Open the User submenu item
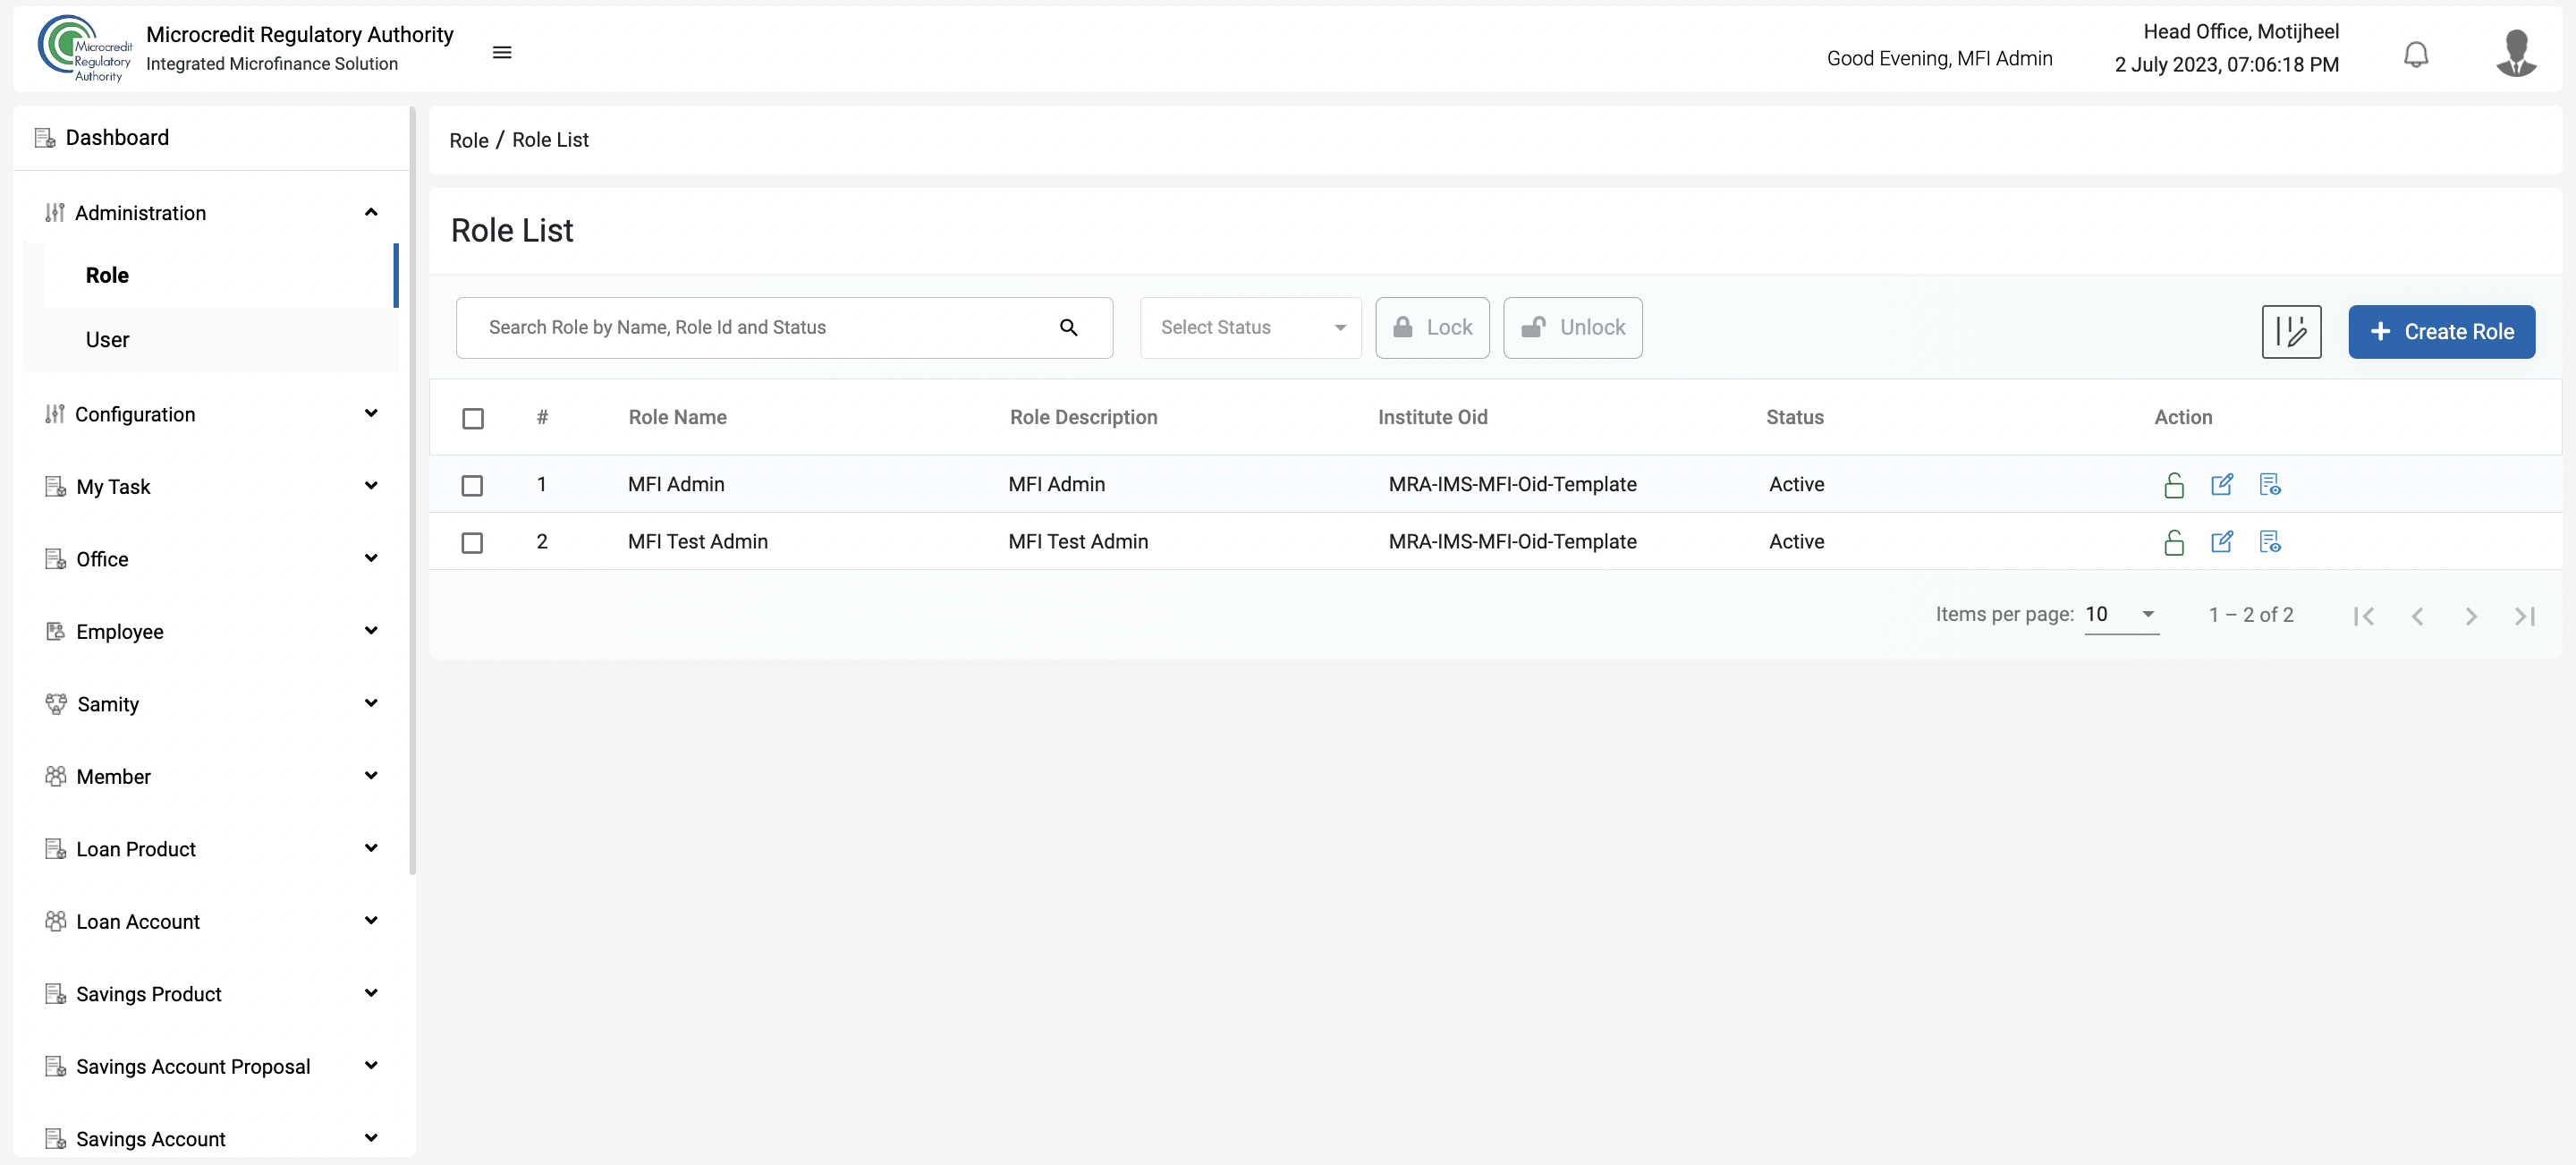Viewport: 2576px width, 1165px height. click(x=220, y=340)
